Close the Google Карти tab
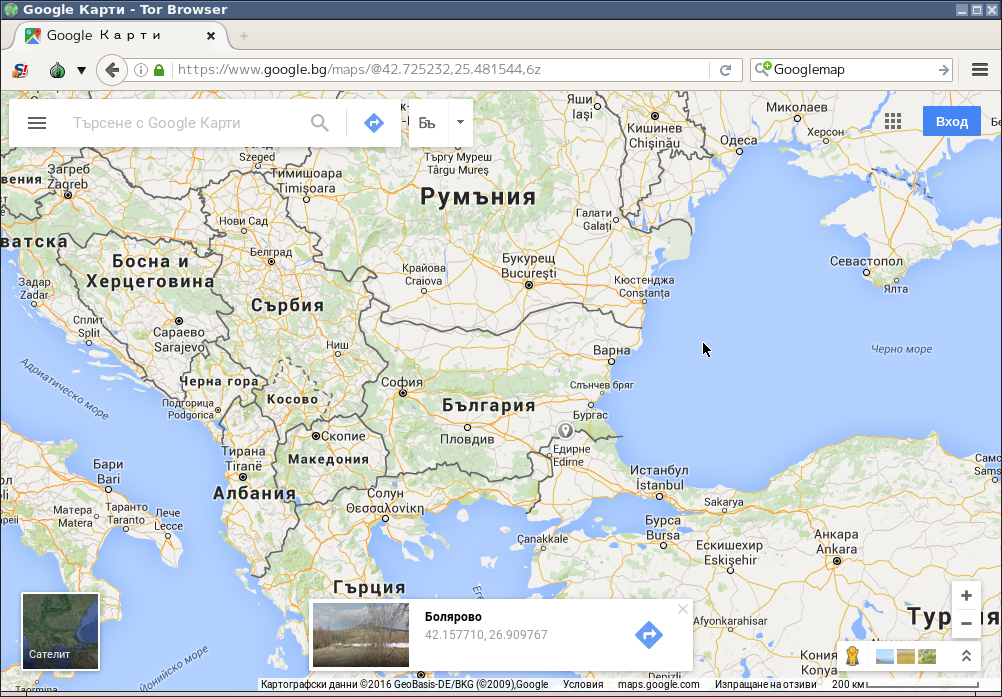1002x697 pixels. tap(211, 36)
